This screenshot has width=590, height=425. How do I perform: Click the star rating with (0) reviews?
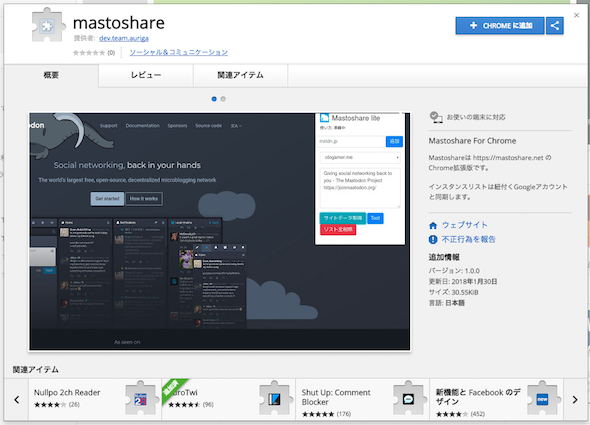pos(94,53)
